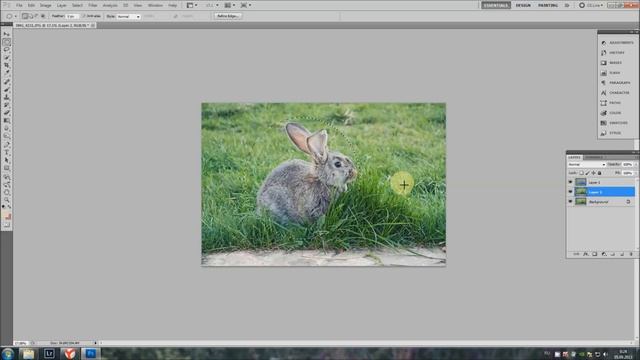
Task: Select the Gradient tool
Action: click(x=7, y=120)
